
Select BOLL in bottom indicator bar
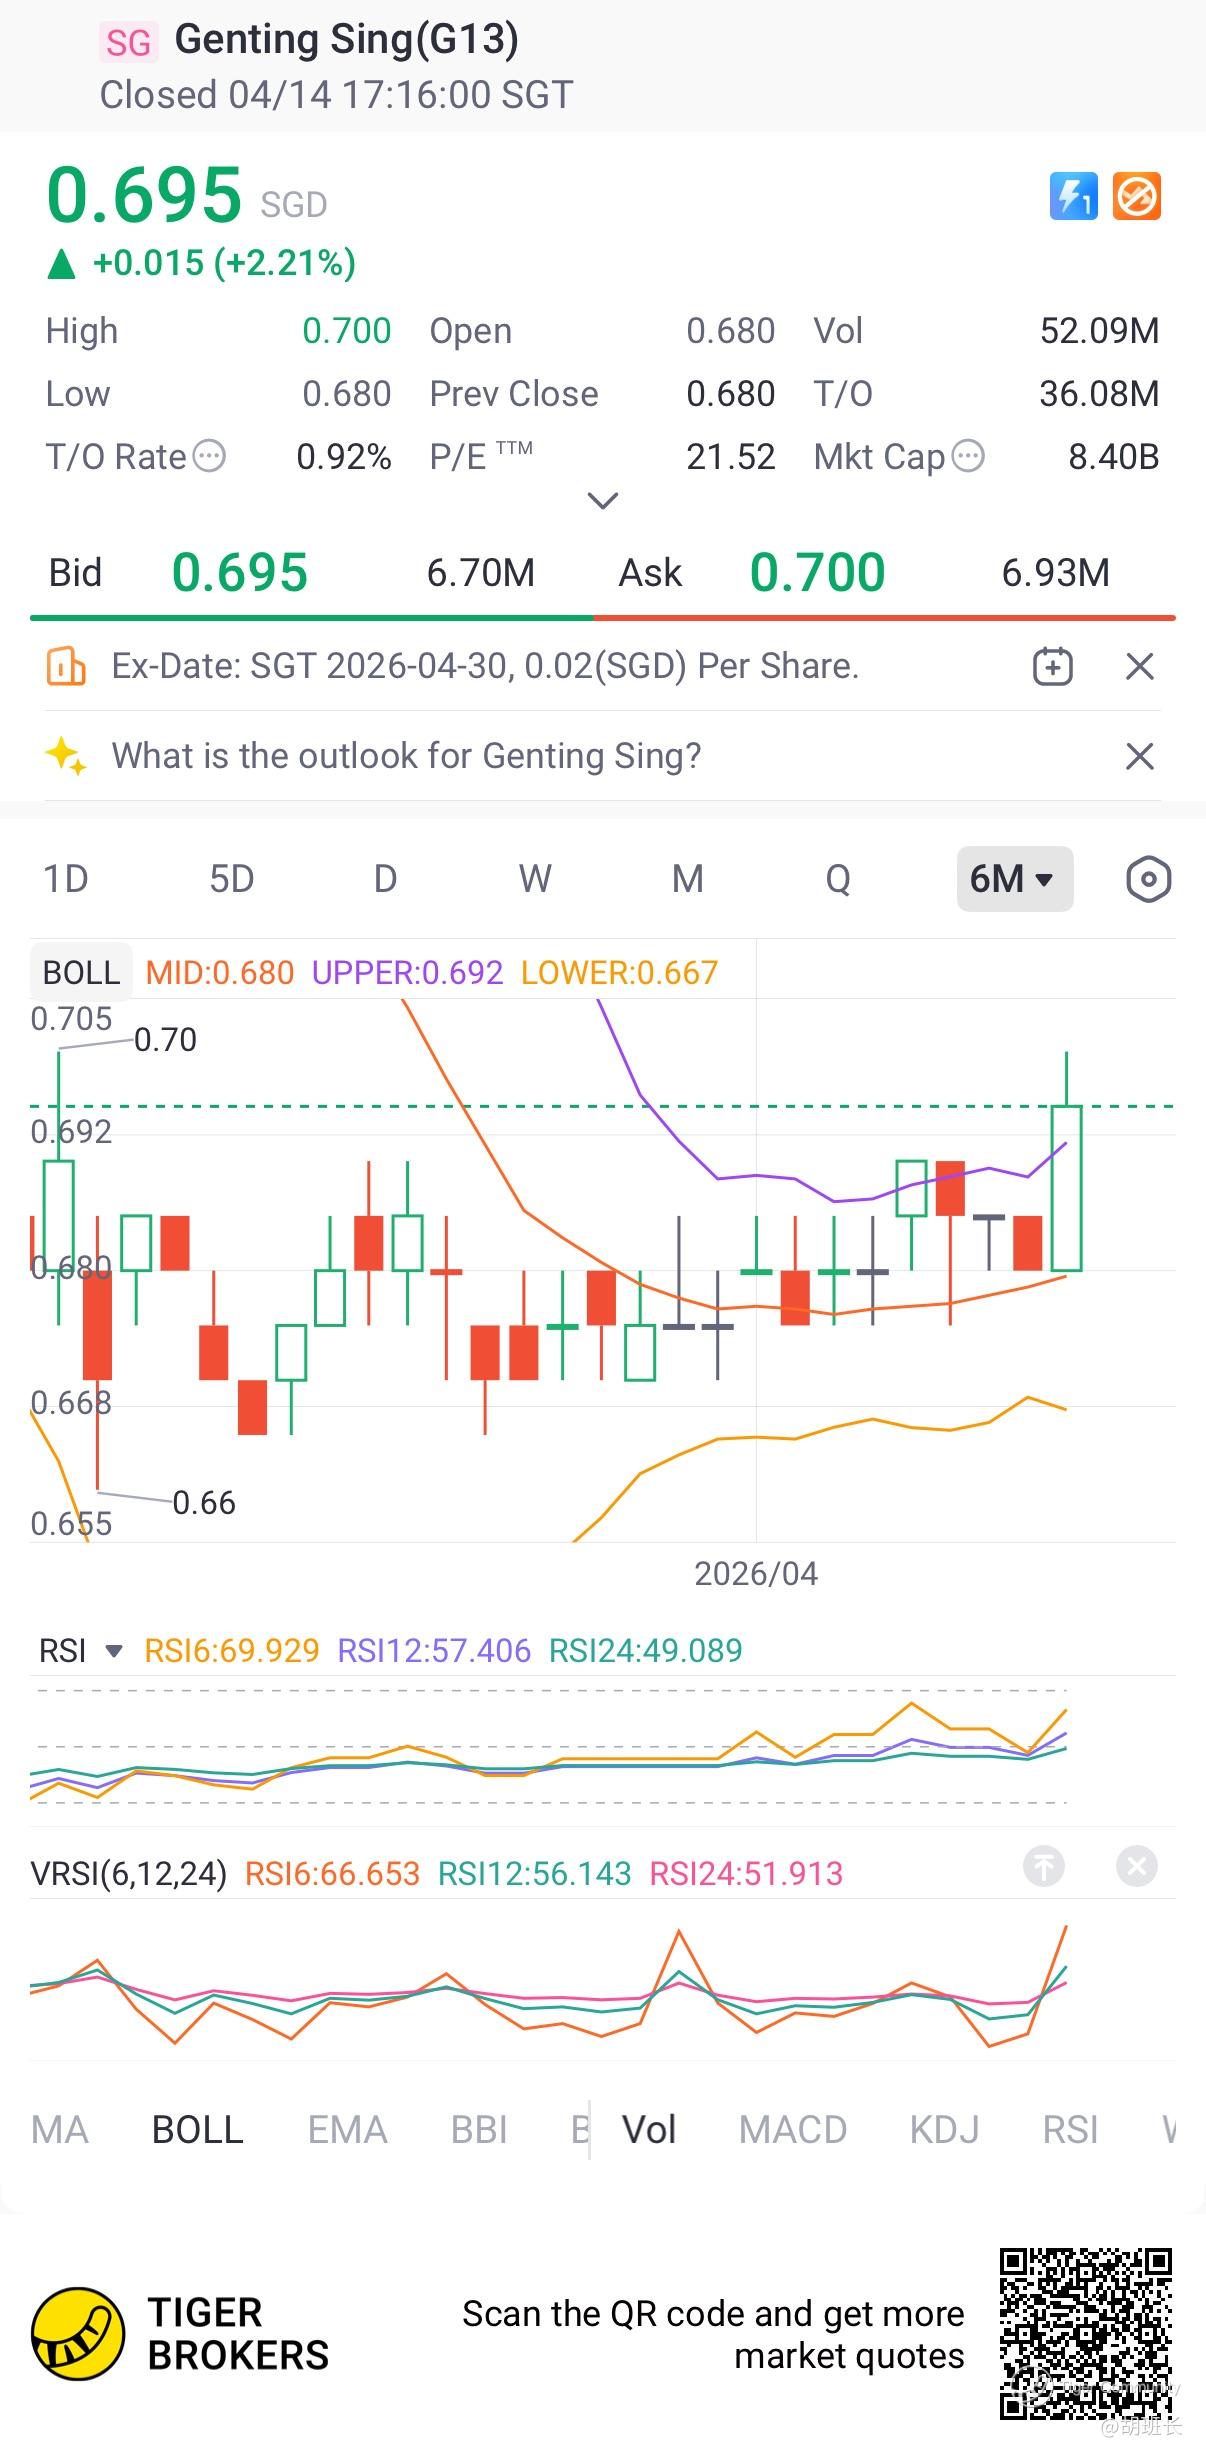point(197,2130)
